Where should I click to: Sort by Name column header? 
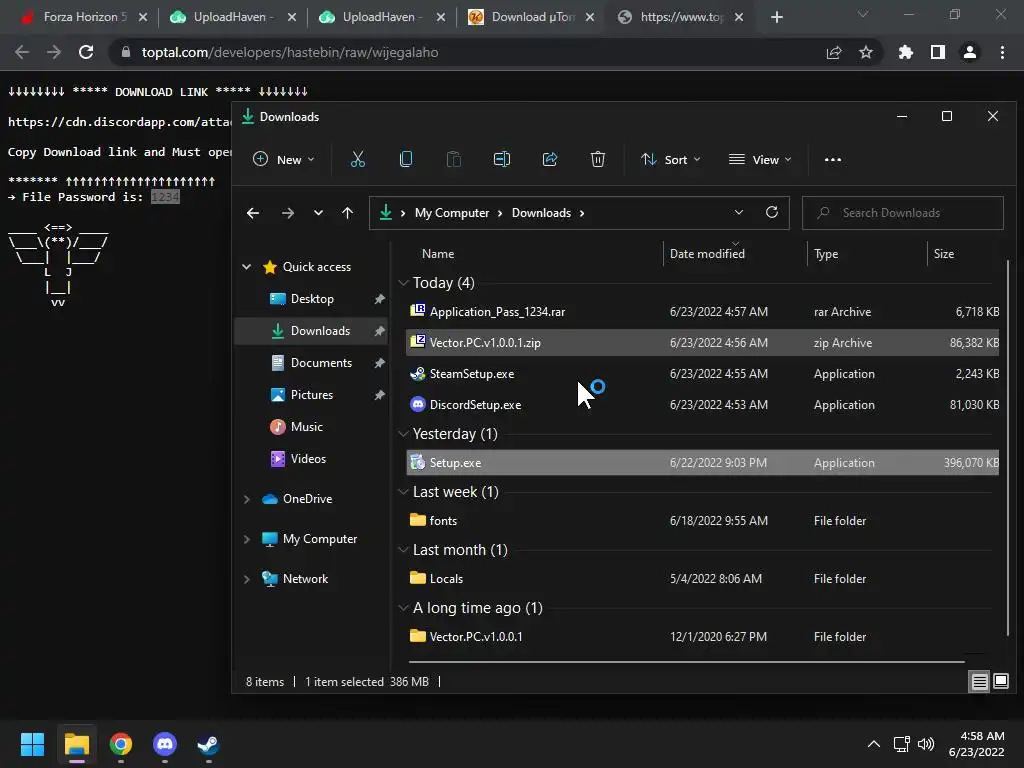pyautogui.click(x=438, y=253)
